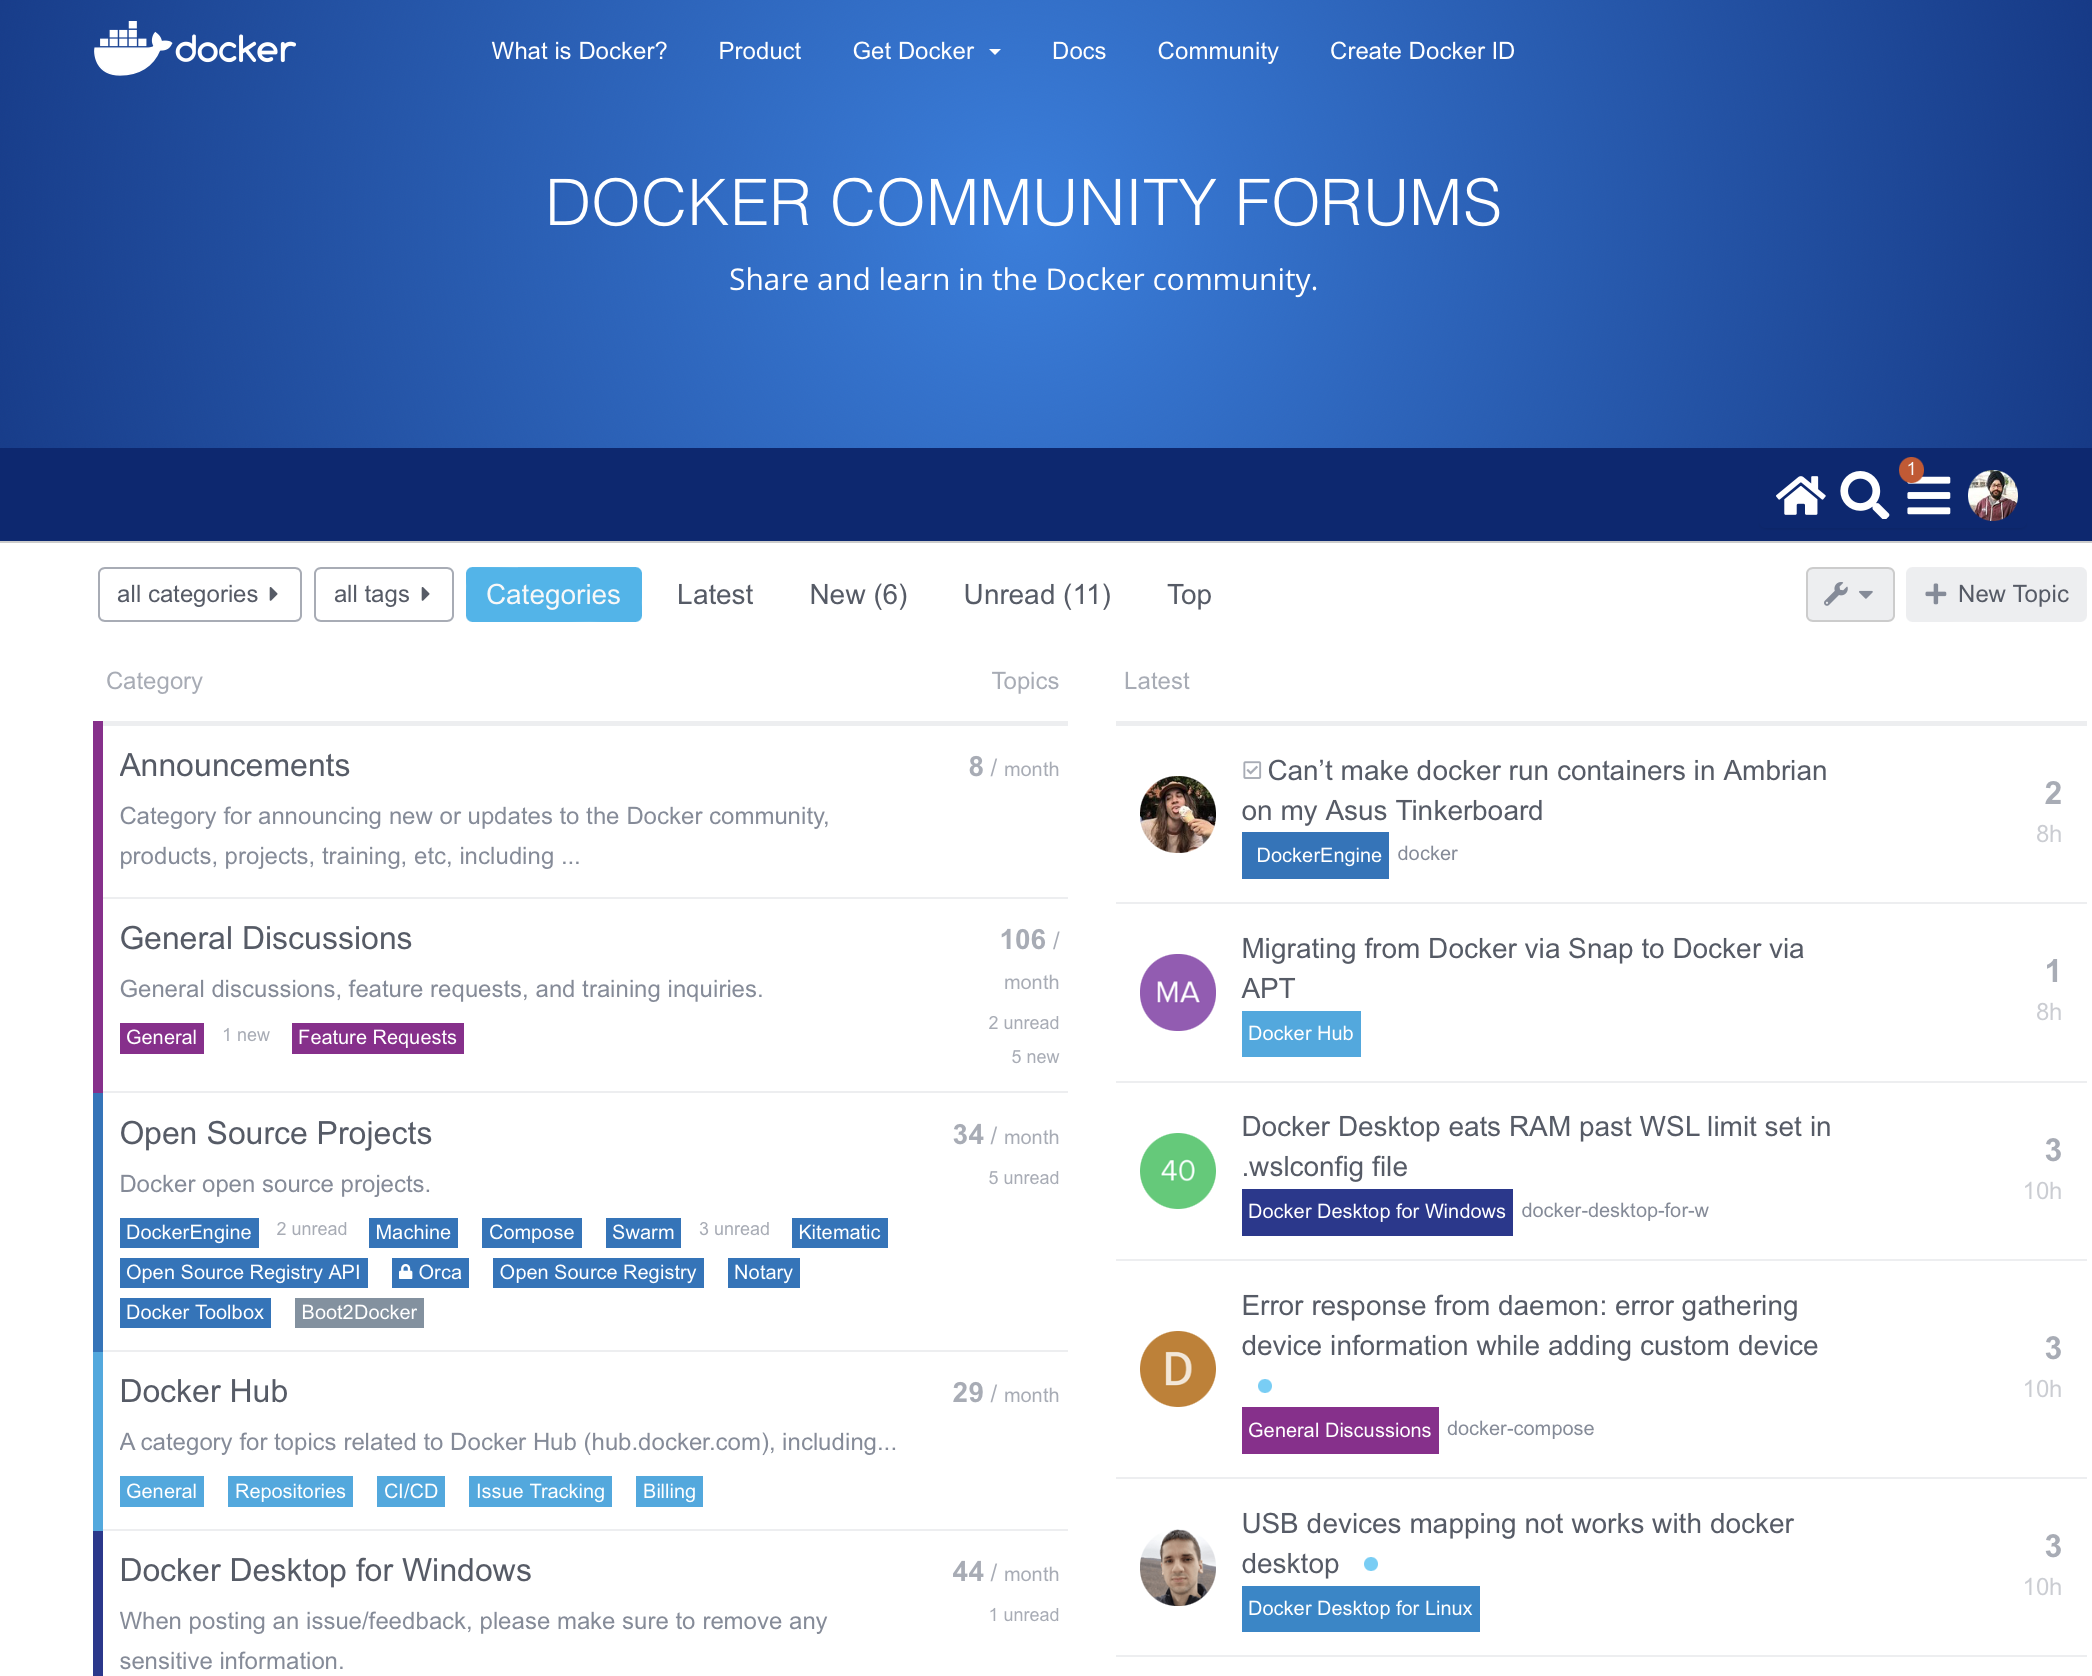Go to forum home via house icon

[1800, 495]
